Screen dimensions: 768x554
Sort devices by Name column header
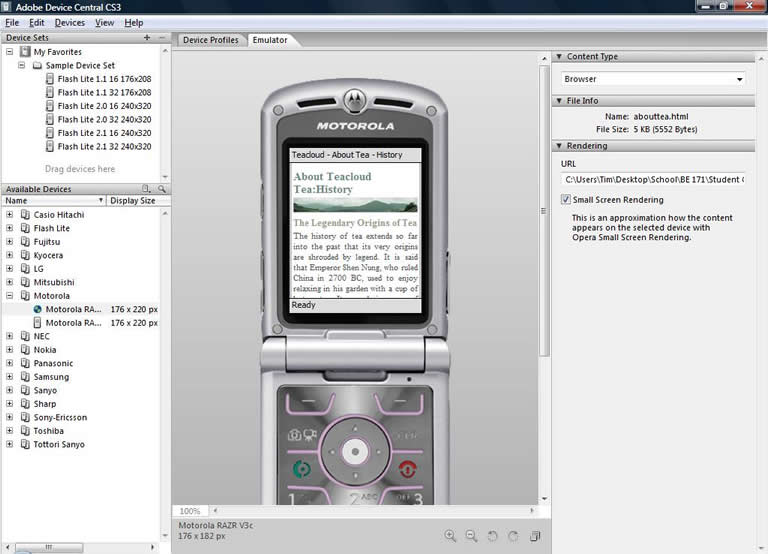coord(53,200)
